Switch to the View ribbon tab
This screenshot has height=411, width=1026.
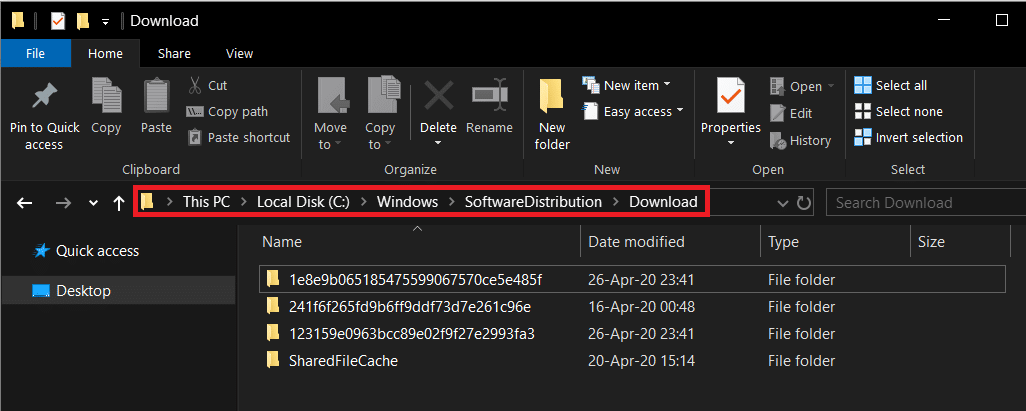pos(239,53)
